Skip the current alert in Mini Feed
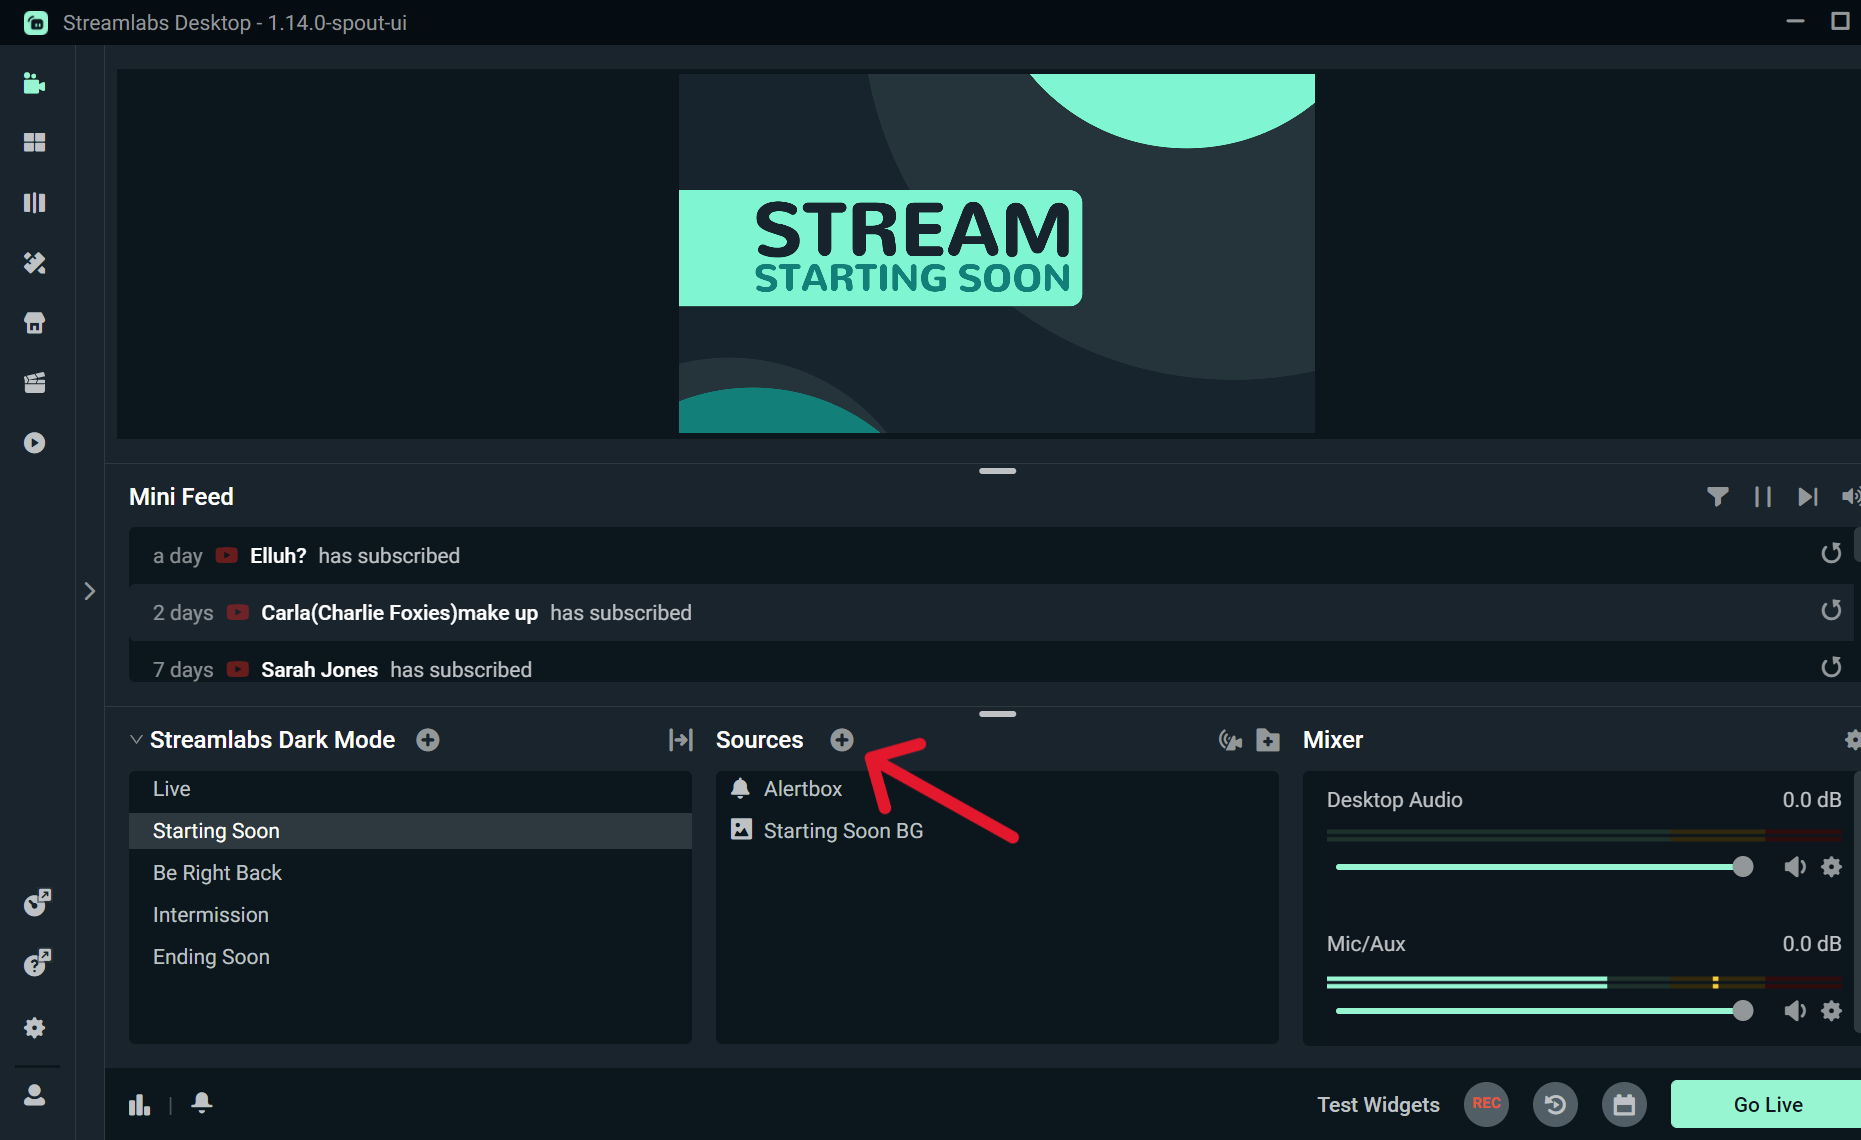 point(1808,497)
